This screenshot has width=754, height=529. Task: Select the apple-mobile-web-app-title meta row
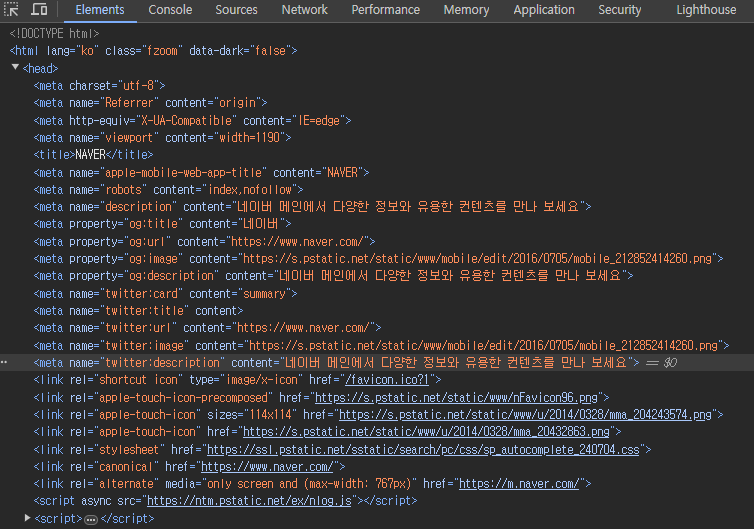(x=201, y=172)
